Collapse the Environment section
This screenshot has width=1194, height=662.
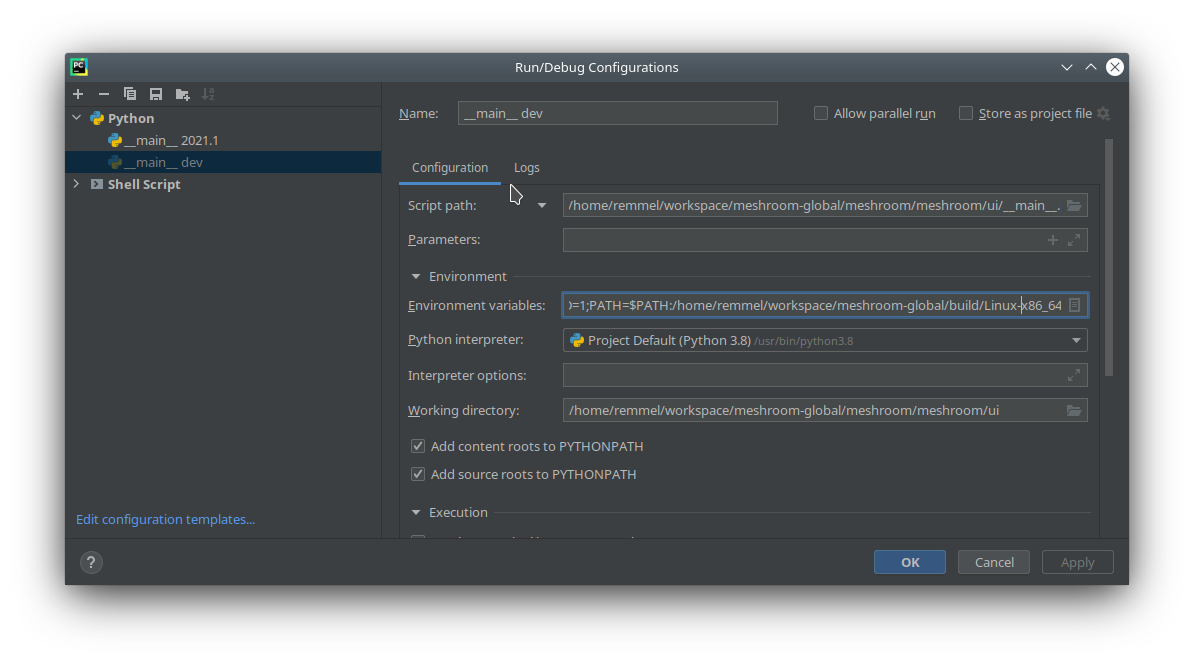pyautogui.click(x=416, y=277)
